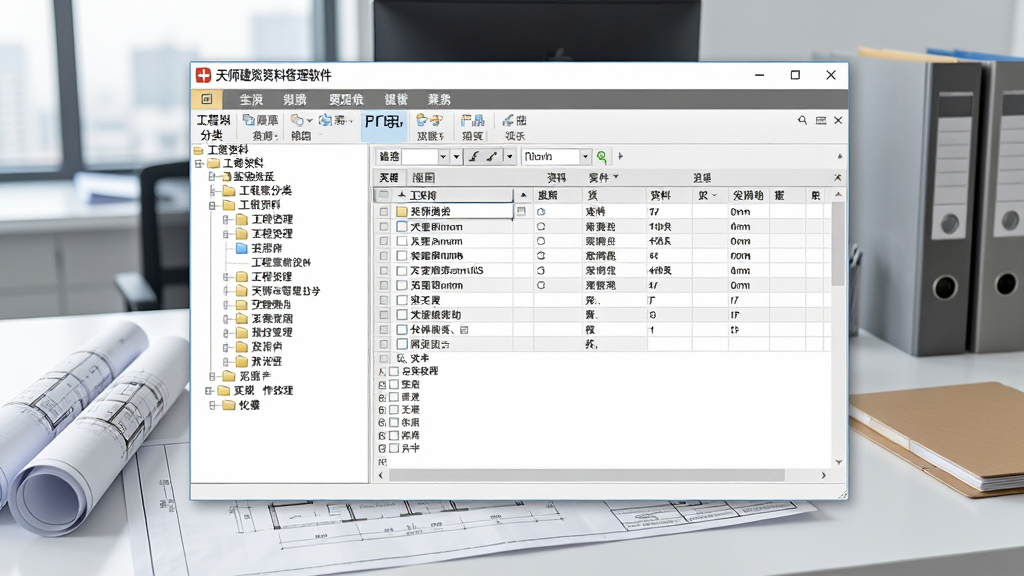1024x576 pixels.
Task: Tick the leading checkbox of the yellow folder row
Action: click(x=383, y=212)
